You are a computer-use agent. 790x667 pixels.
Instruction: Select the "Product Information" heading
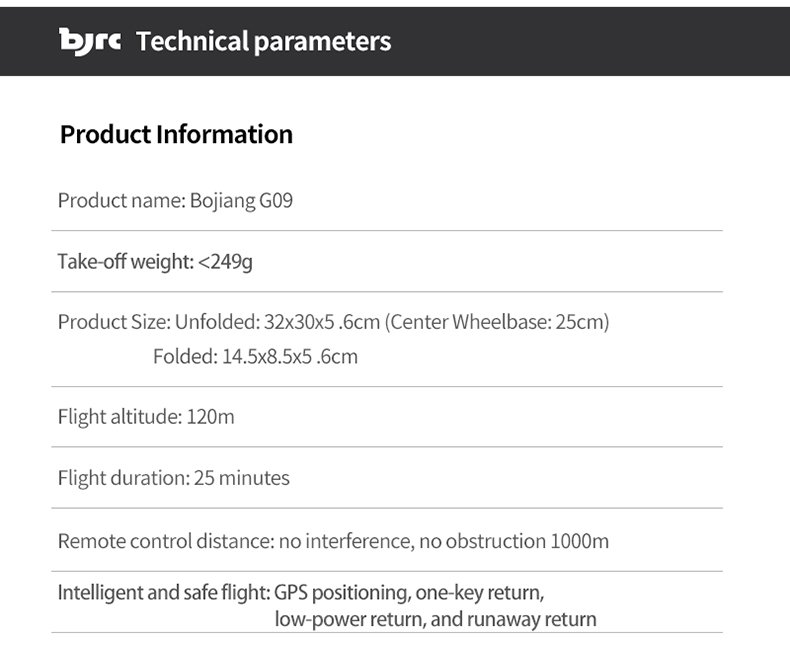coord(176,134)
